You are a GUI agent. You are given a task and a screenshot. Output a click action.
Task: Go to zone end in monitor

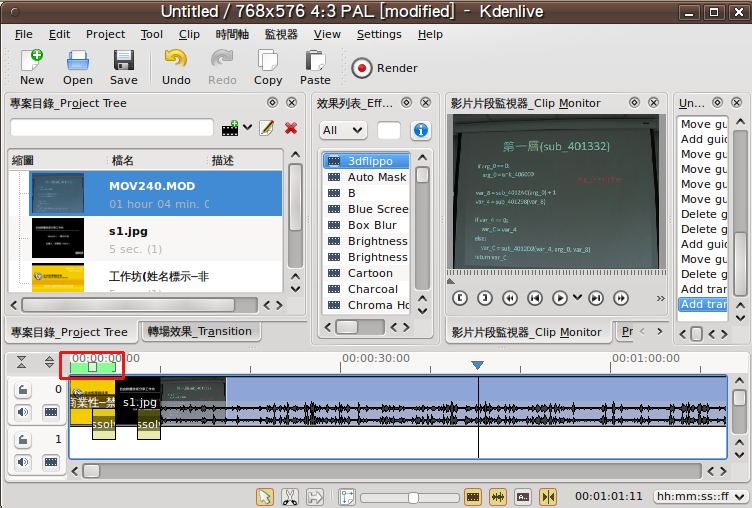click(596, 298)
